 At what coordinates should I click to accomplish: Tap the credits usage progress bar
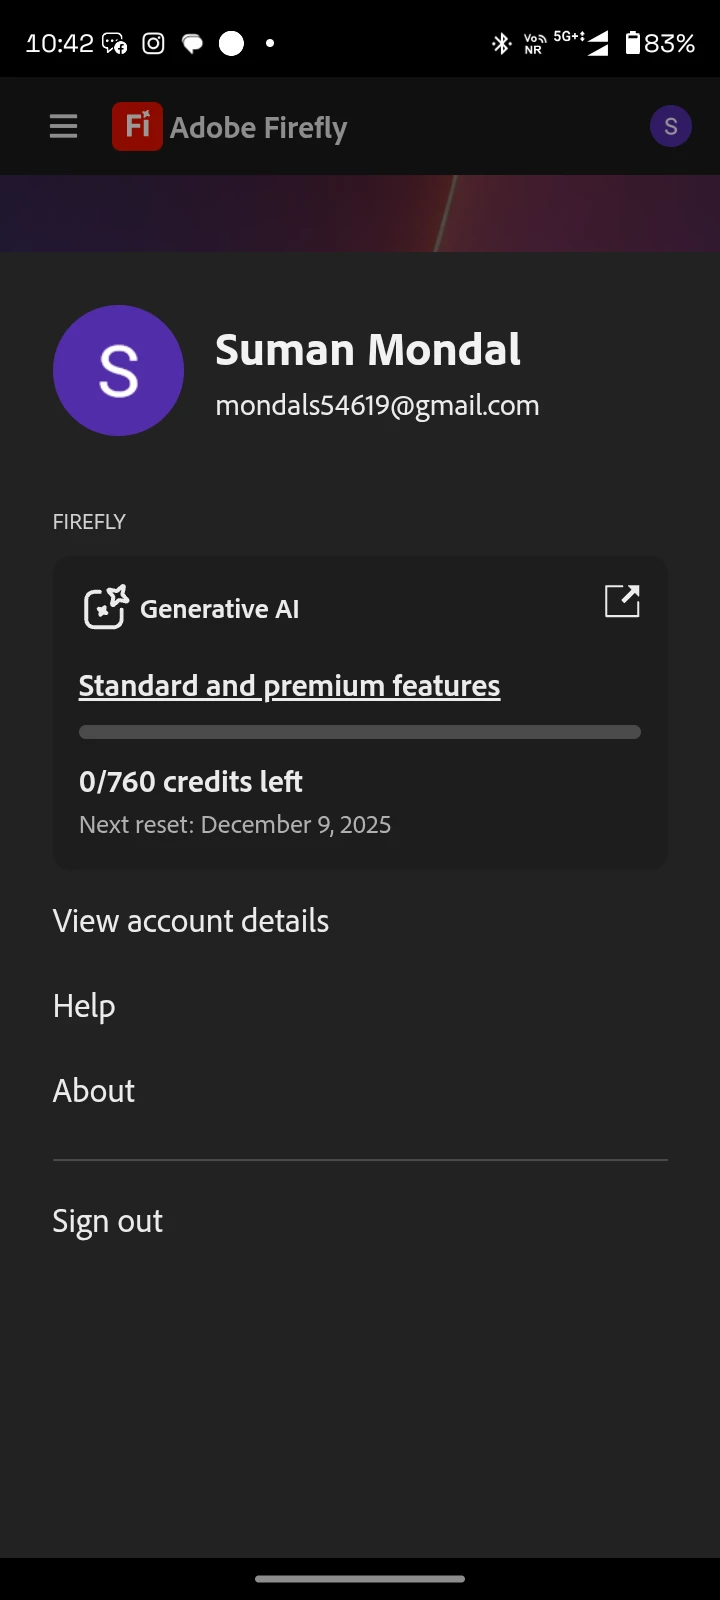click(x=360, y=732)
